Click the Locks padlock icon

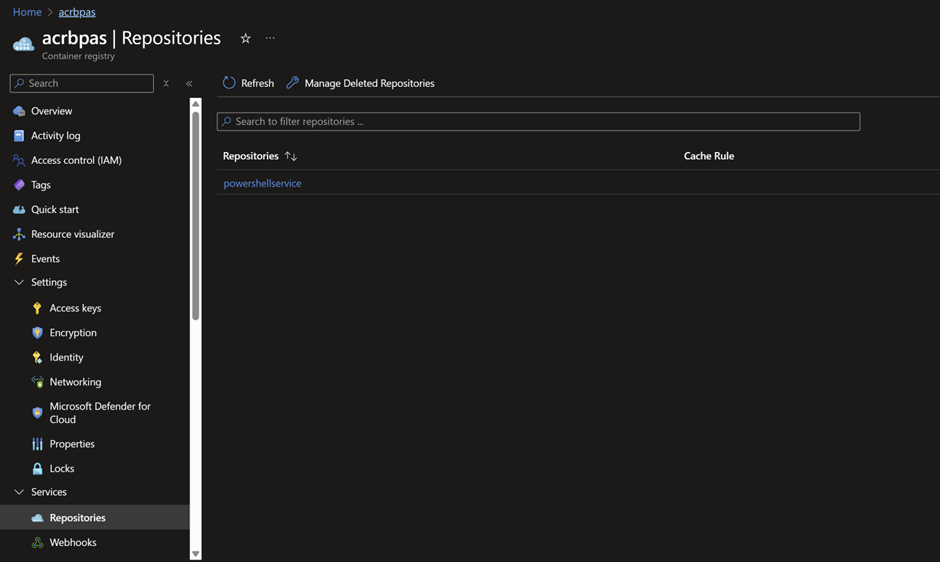pos(37,468)
